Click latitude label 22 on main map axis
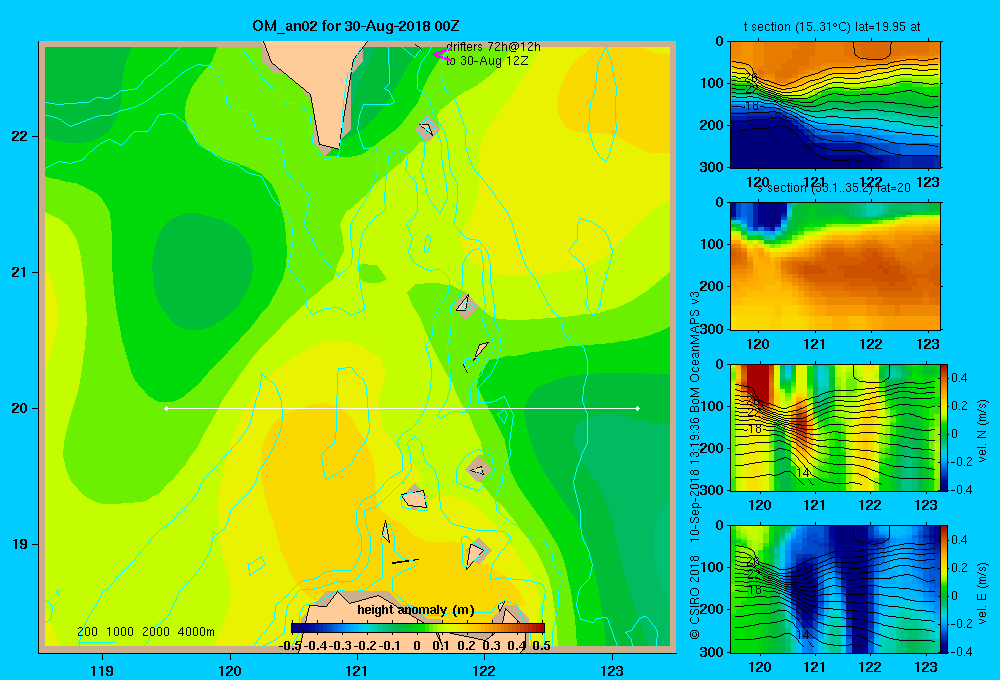 20,136
